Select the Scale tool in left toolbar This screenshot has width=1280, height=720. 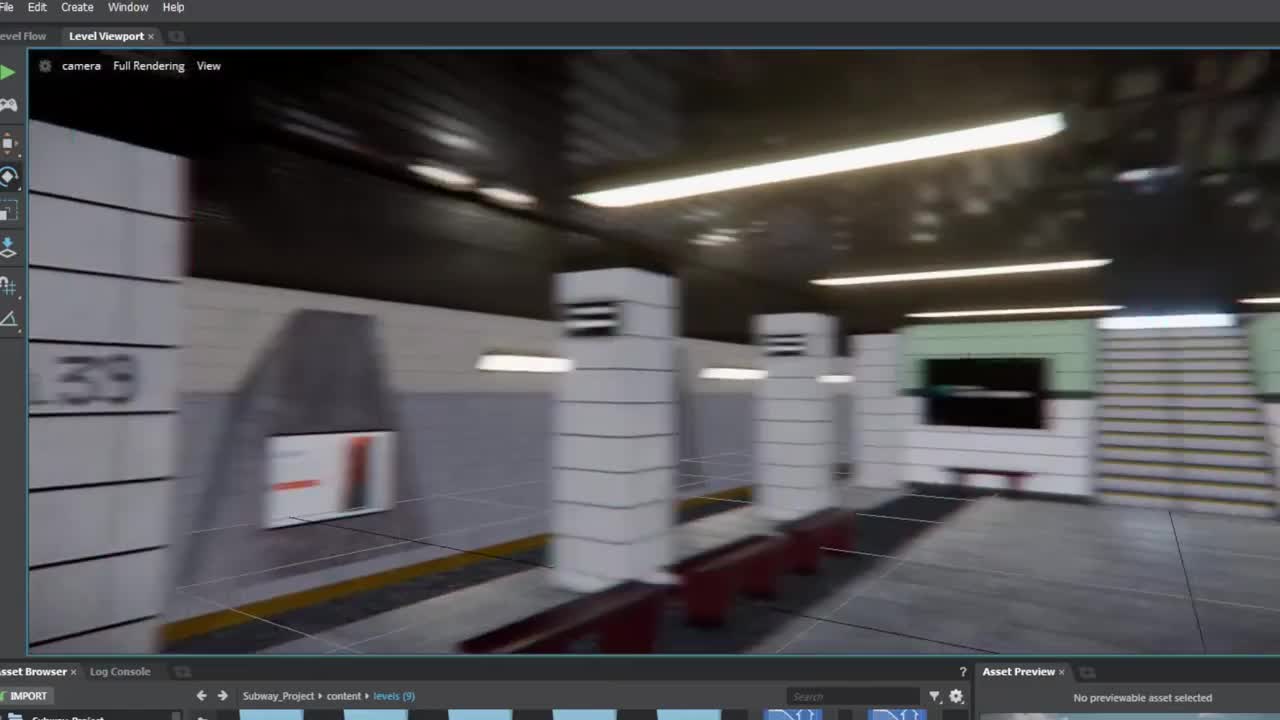pyautogui.click(x=8, y=211)
